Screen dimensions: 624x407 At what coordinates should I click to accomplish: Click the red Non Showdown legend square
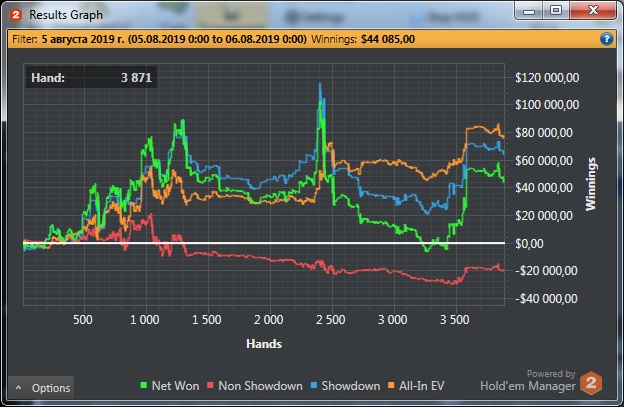(x=211, y=385)
